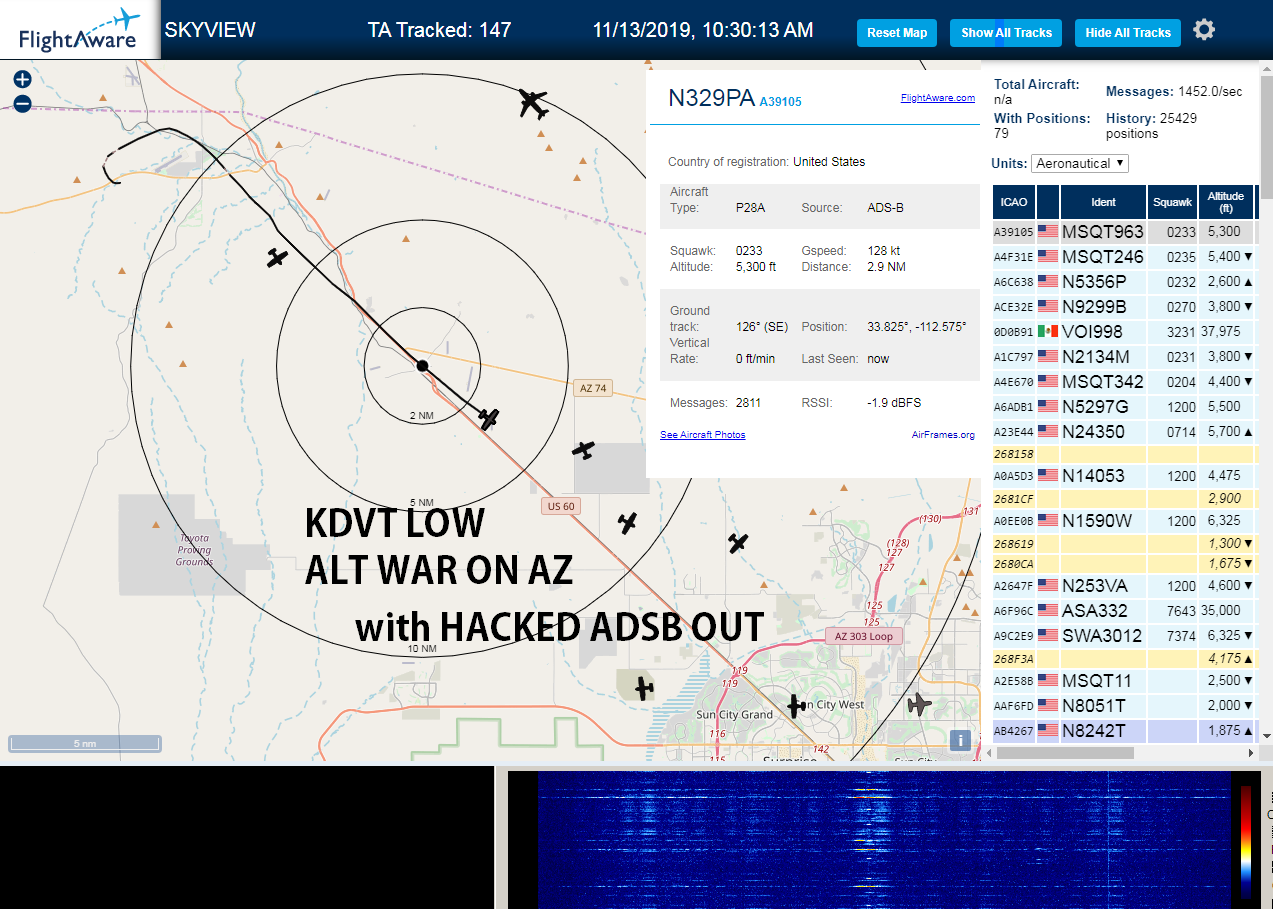The width and height of the screenshot is (1273, 909).
Task: Click Reset Map button
Action: coord(897,33)
